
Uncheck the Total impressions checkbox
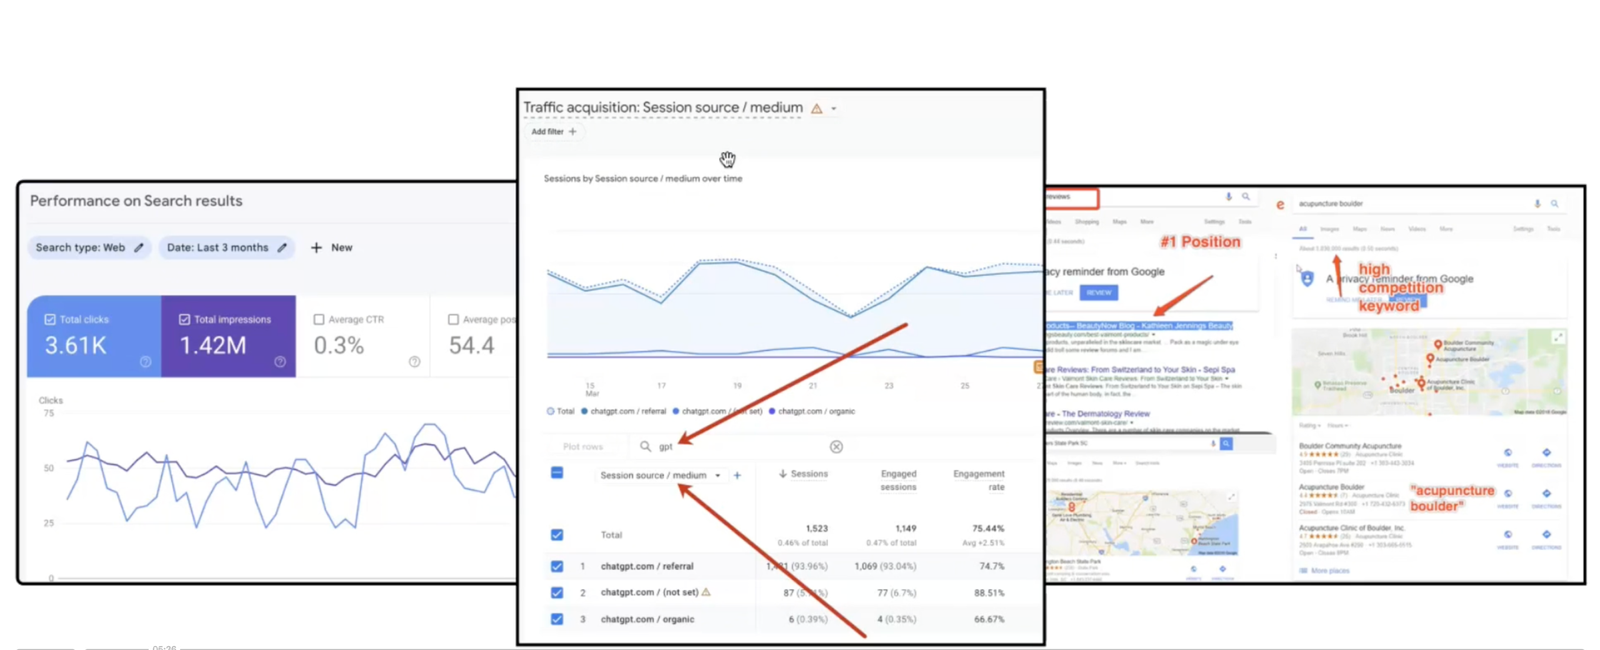[184, 320]
